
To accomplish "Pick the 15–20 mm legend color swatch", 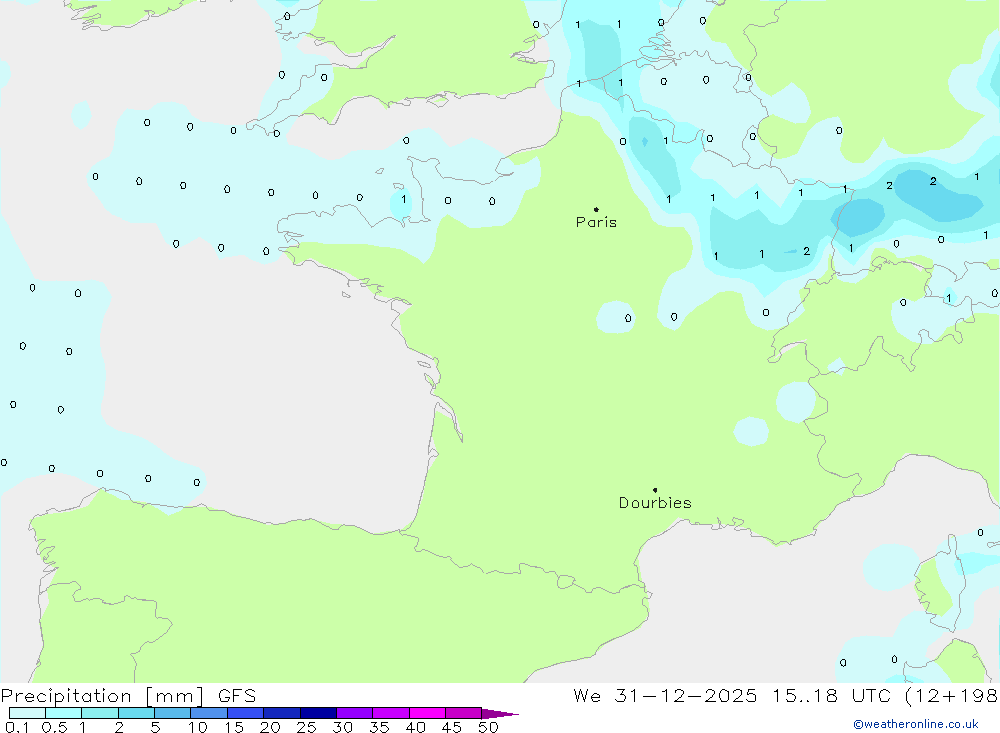I will pos(246,713).
